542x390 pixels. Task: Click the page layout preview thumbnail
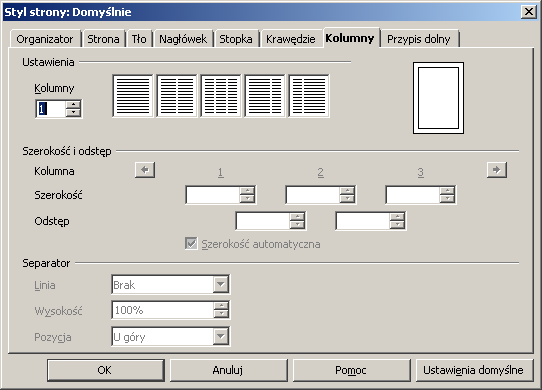click(x=438, y=98)
